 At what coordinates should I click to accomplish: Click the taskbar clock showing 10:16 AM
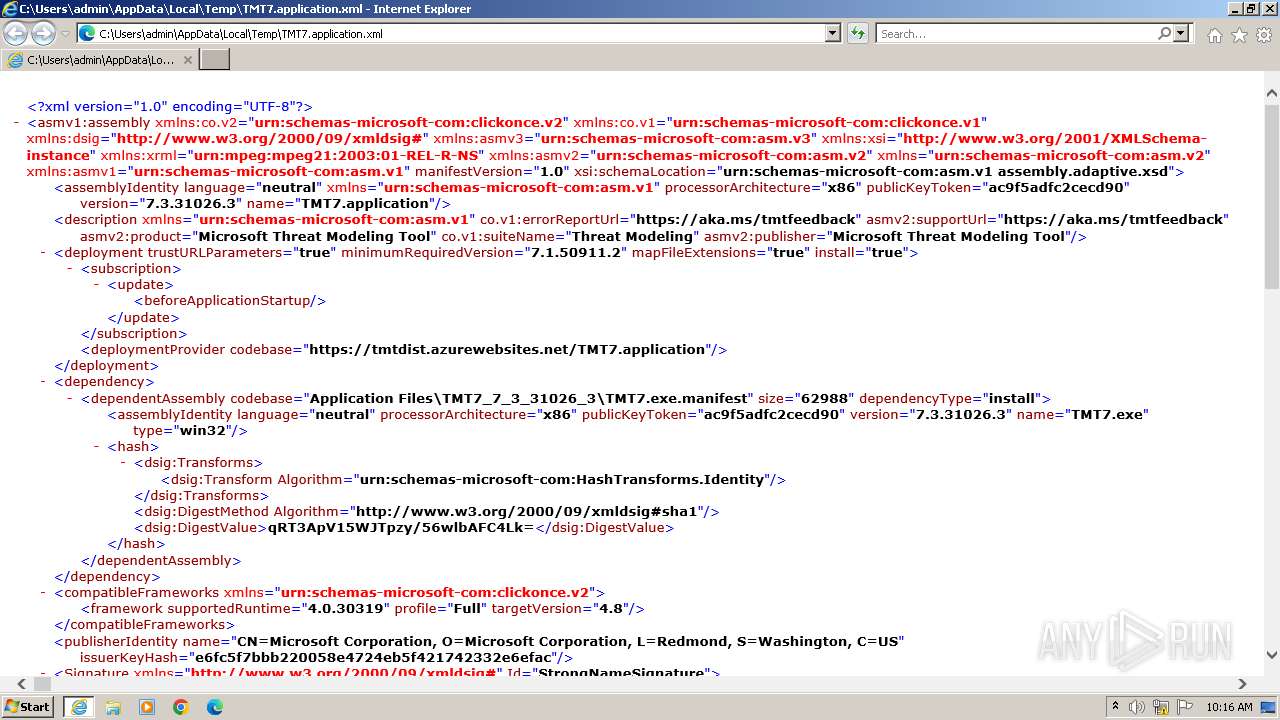1229,707
